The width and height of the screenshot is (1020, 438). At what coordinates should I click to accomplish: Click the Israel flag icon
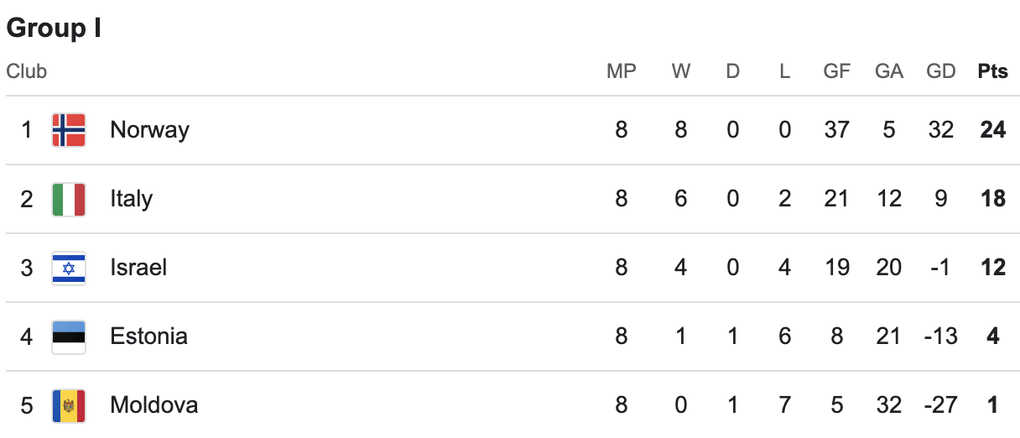[68, 268]
